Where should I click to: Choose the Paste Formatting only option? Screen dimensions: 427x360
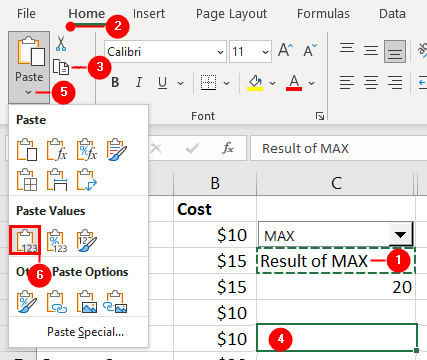(27, 302)
